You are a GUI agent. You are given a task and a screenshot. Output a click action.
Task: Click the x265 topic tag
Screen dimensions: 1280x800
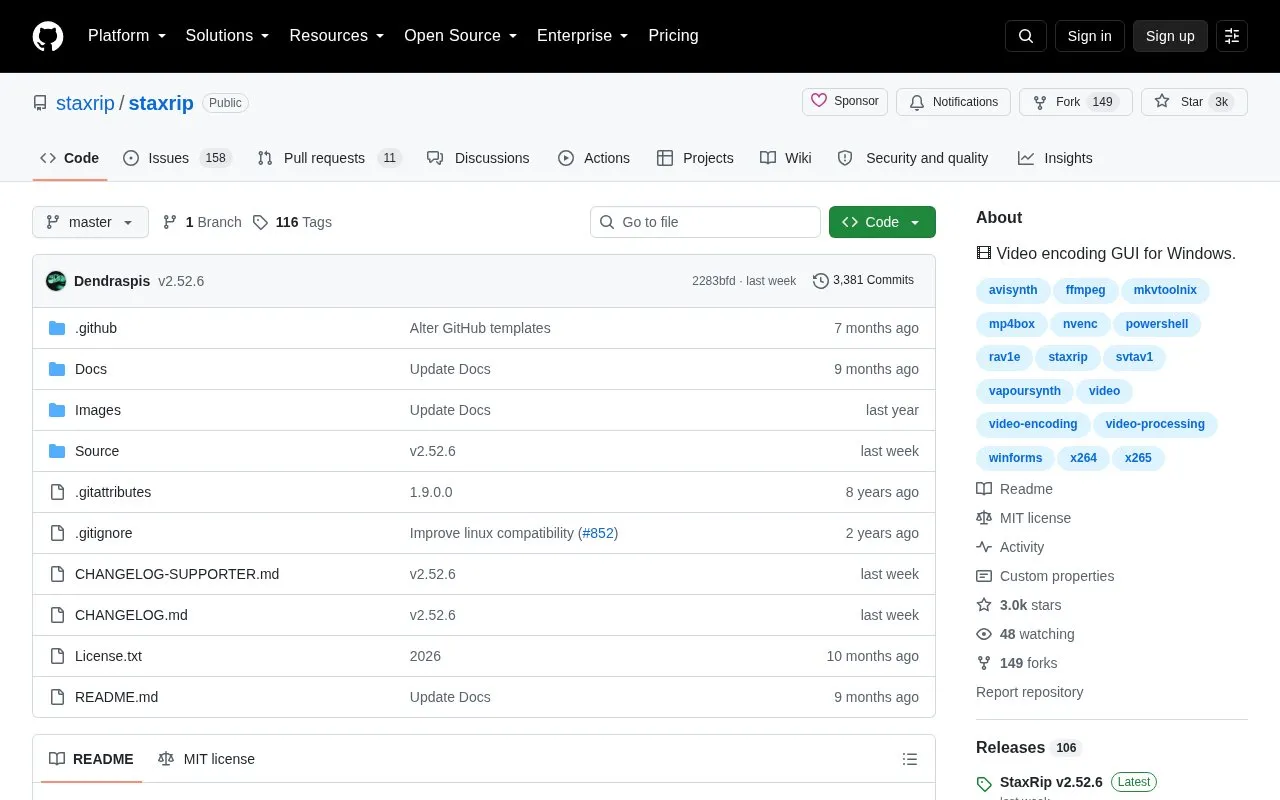point(1138,458)
